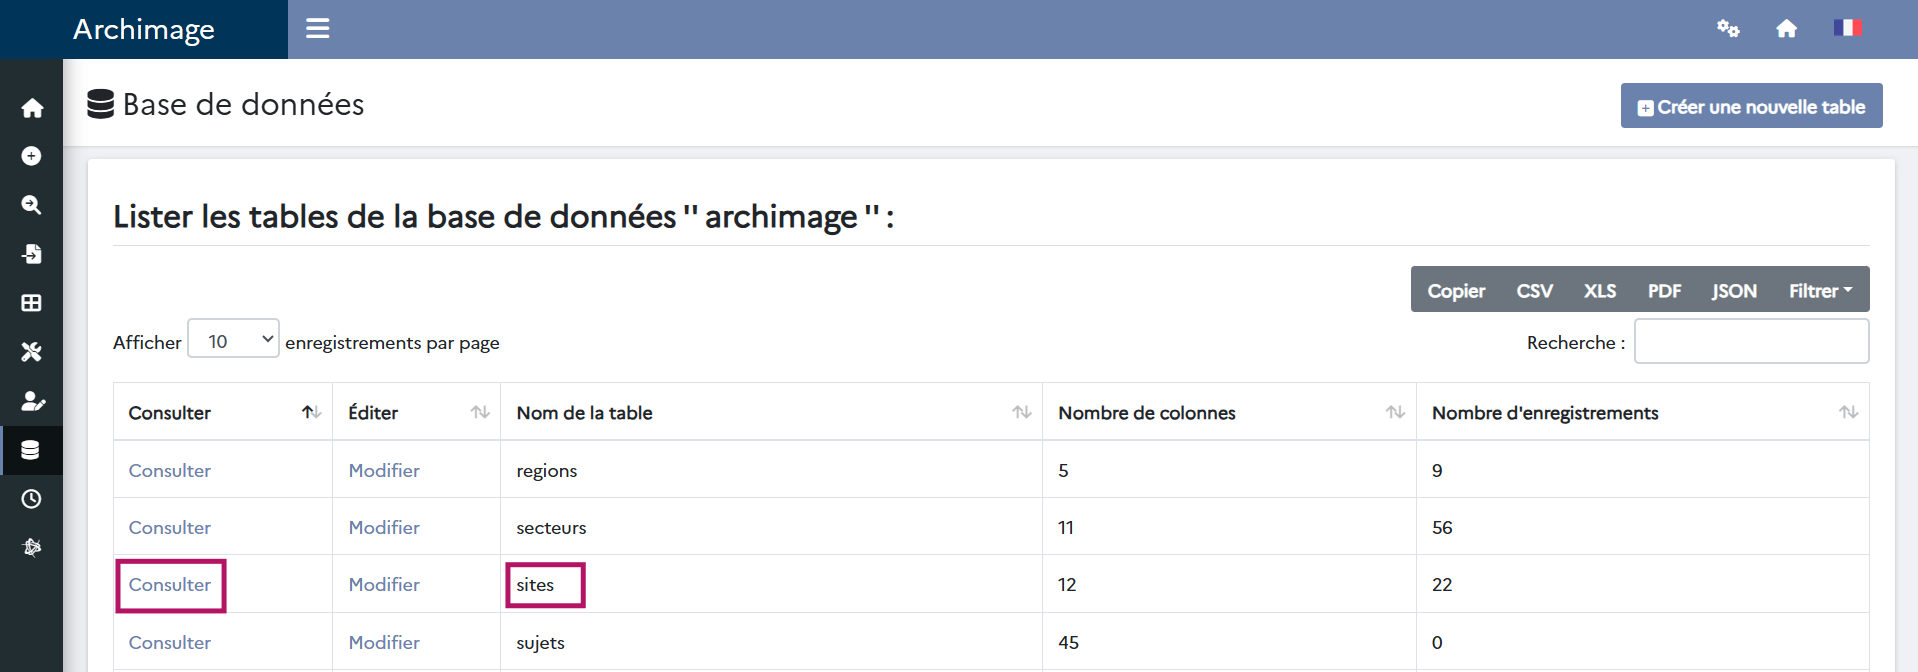Viewport: 1918px width, 672px height.
Task: Focus the Recherche search field
Action: [1751, 342]
